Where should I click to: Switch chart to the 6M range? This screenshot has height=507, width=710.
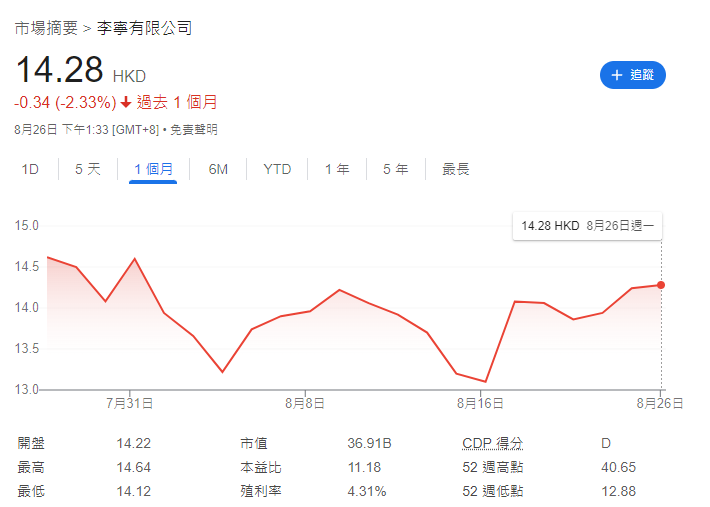click(218, 170)
